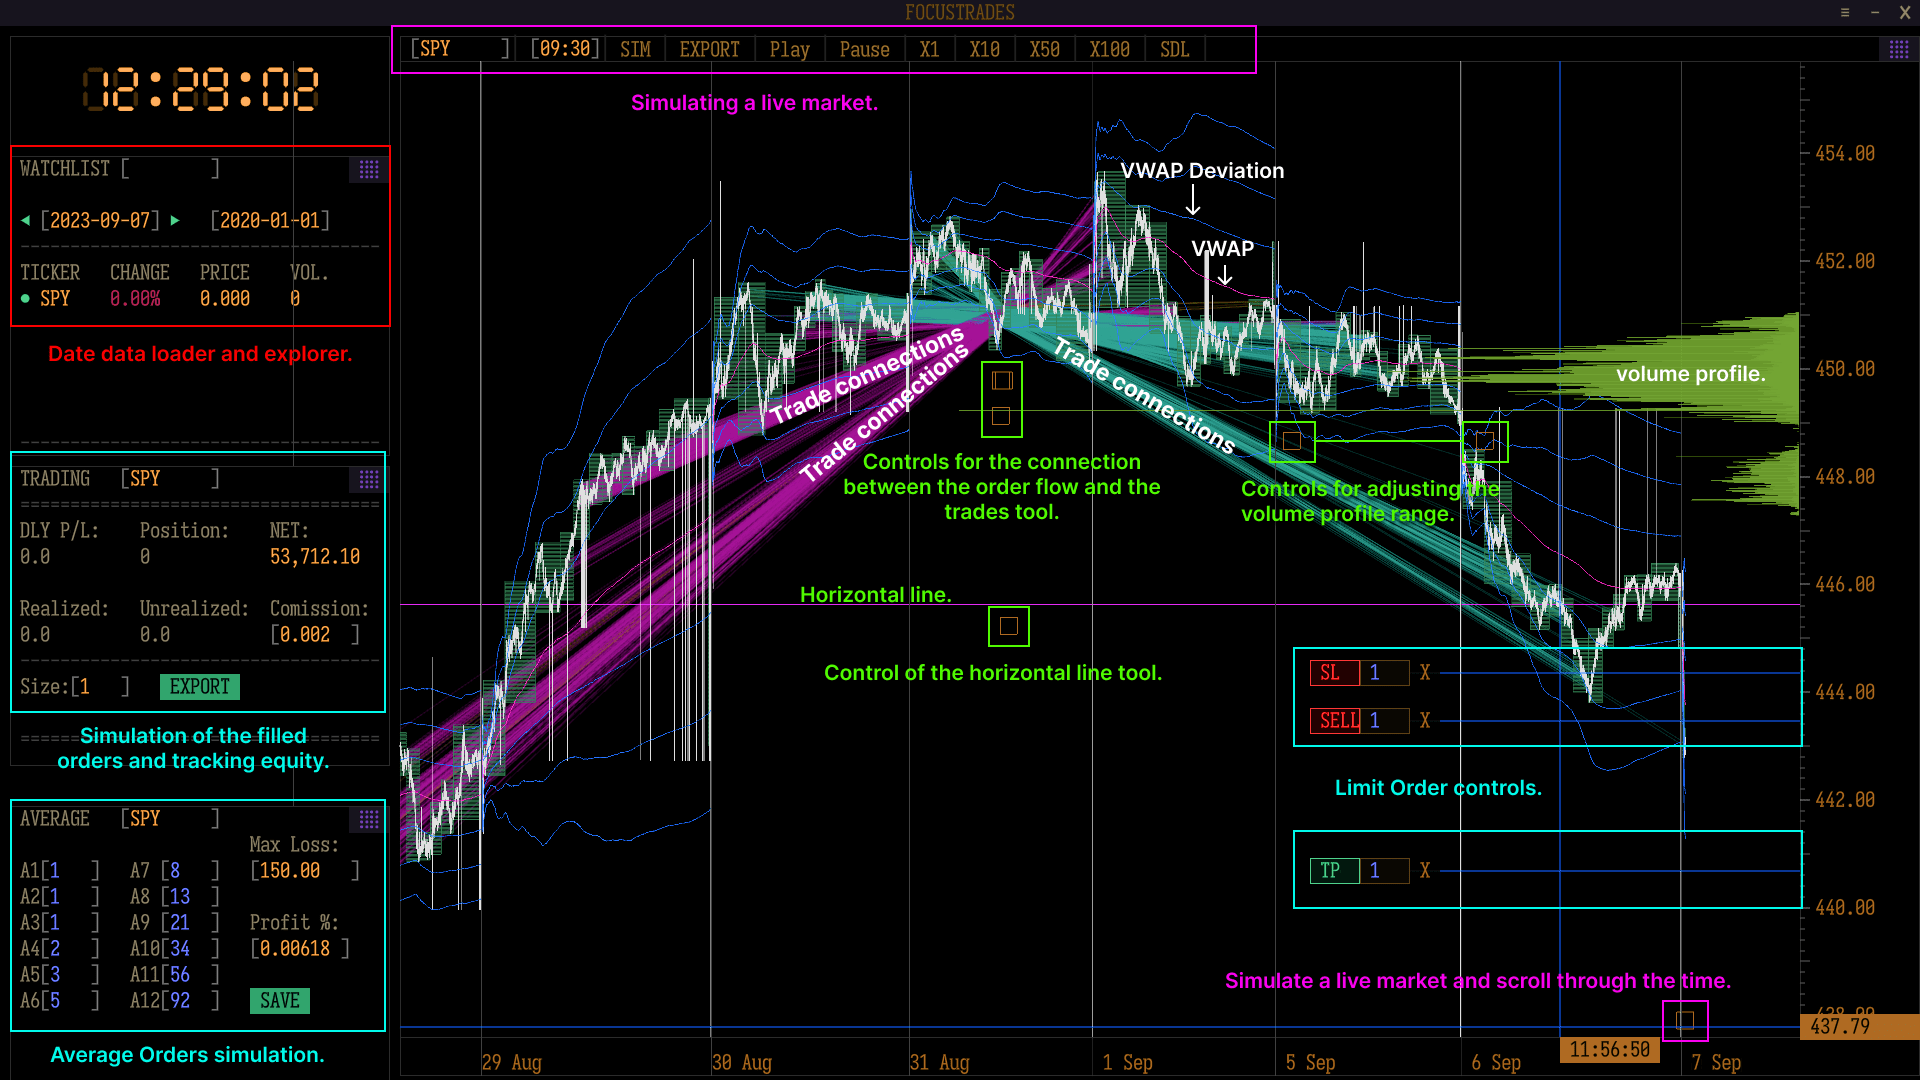The width and height of the screenshot is (1920, 1080).
Task: Edit the Profit % 0.00618 field
Action: click(x=299, y=949)
